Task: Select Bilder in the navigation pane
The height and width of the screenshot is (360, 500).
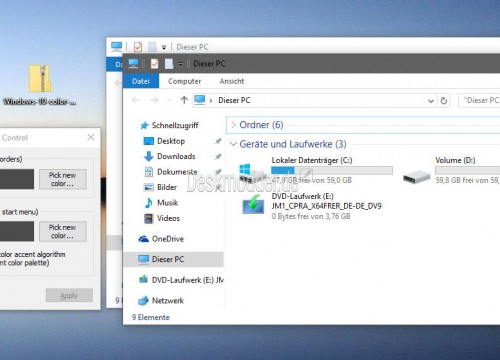Action: coord(160,187)
